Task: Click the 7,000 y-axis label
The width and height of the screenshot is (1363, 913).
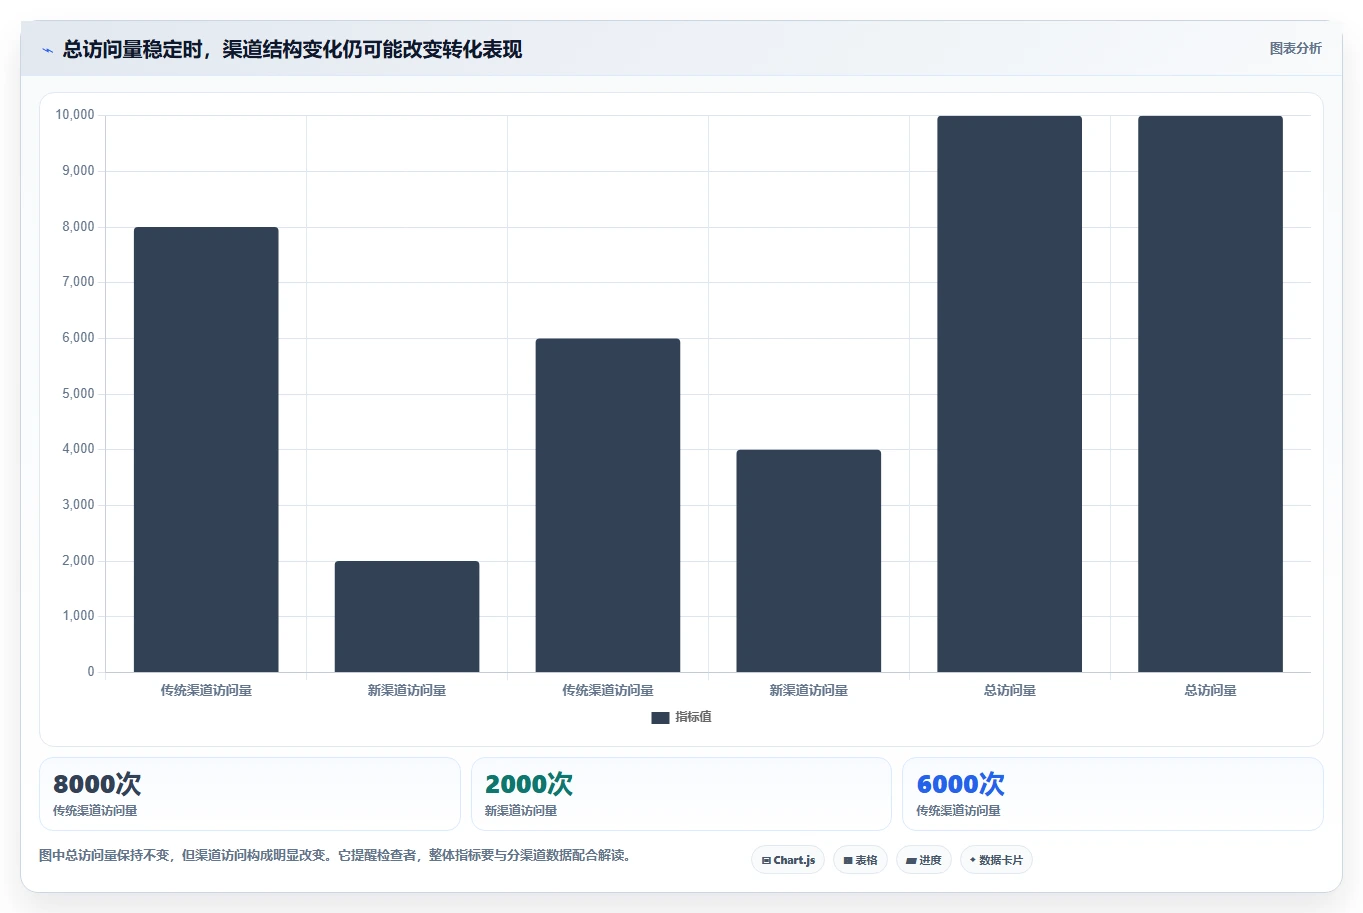Action: tap(78, 282)
